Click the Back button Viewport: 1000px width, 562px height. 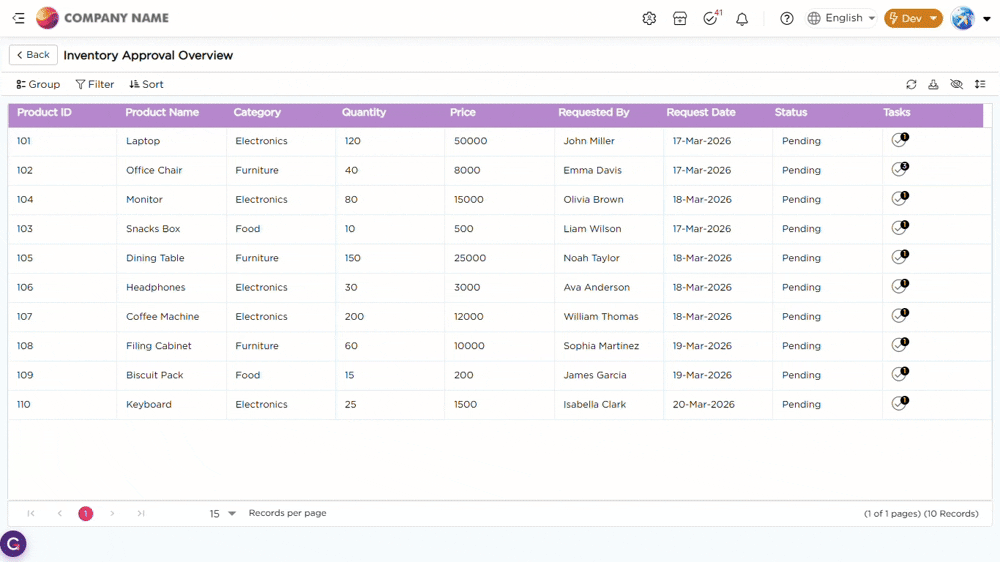(x=33, y=55)
